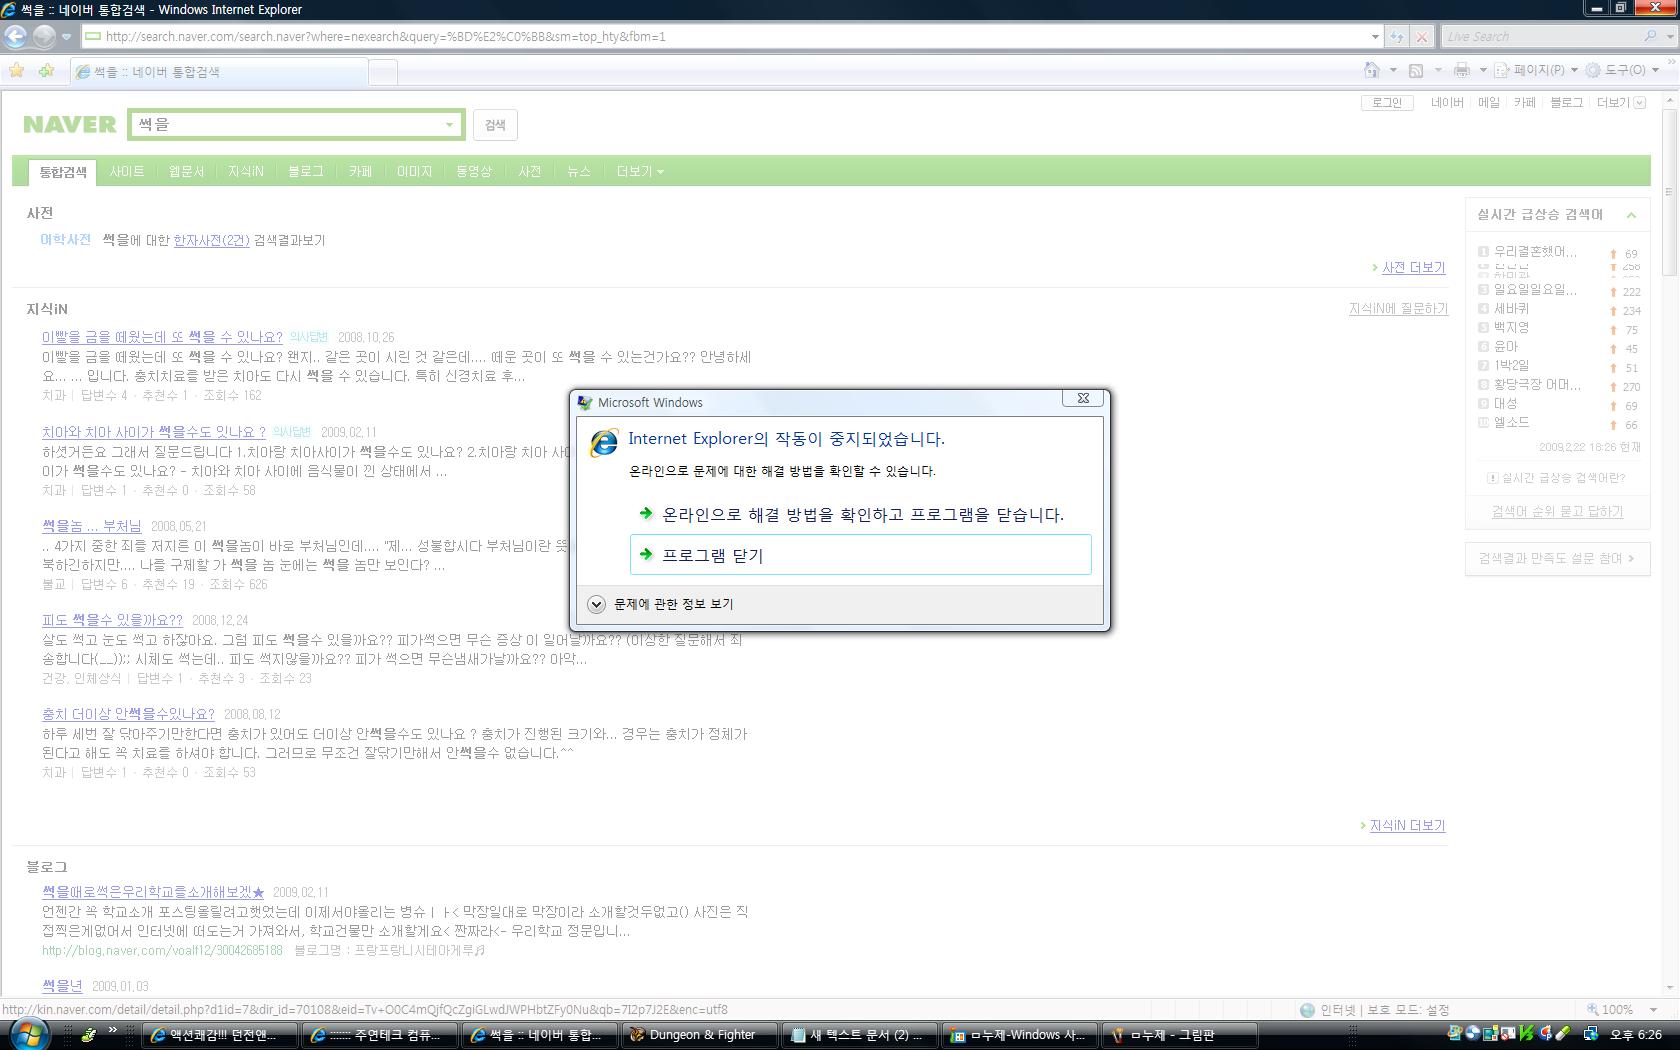1680x1050 pixels.
Task: Click 검색결과 만족도 설문 참여 button
Action: pos(1557,558)
